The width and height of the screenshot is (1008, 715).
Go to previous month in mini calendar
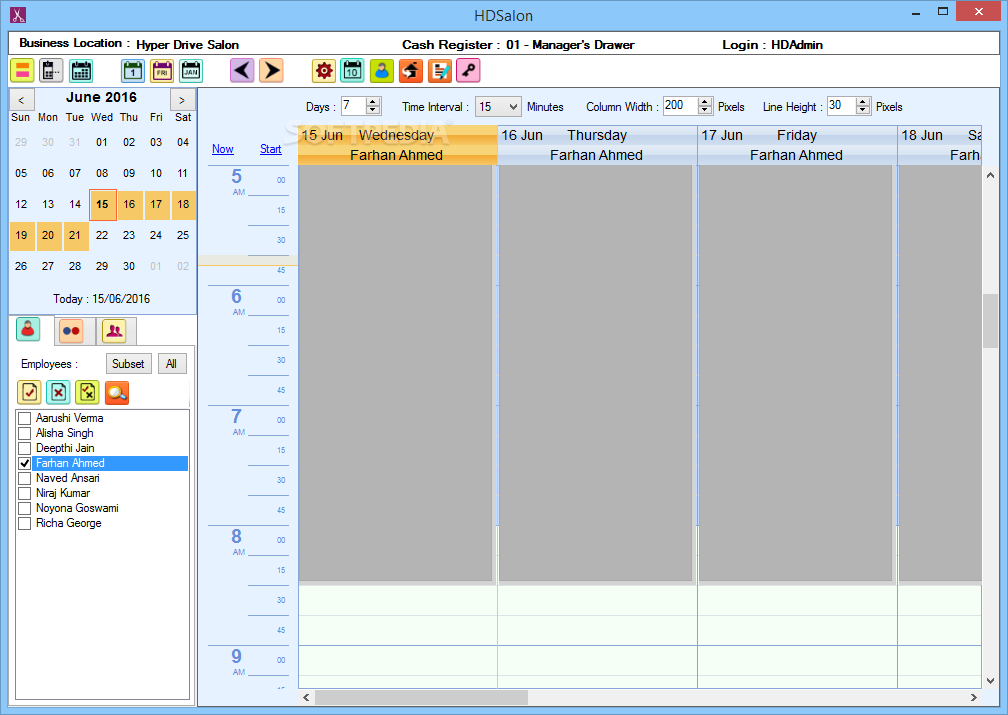point(21,100)
